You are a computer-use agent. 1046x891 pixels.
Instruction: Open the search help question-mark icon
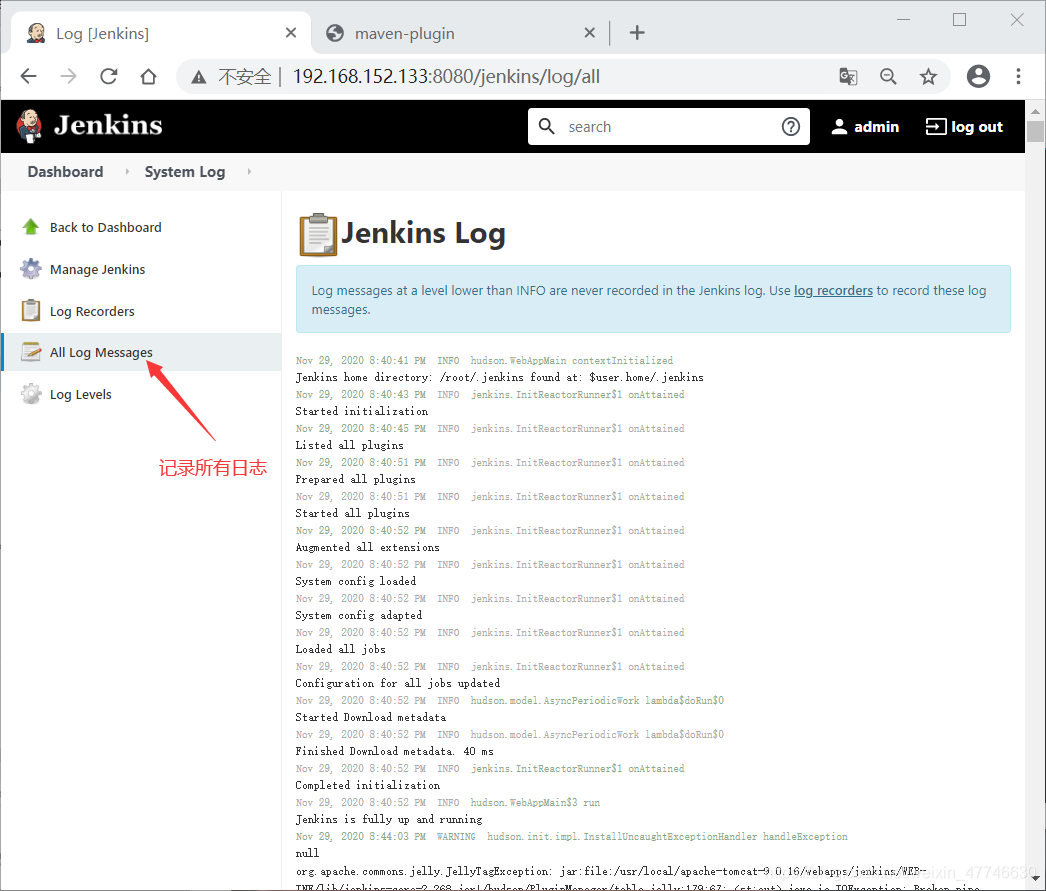tap(791, 127)
